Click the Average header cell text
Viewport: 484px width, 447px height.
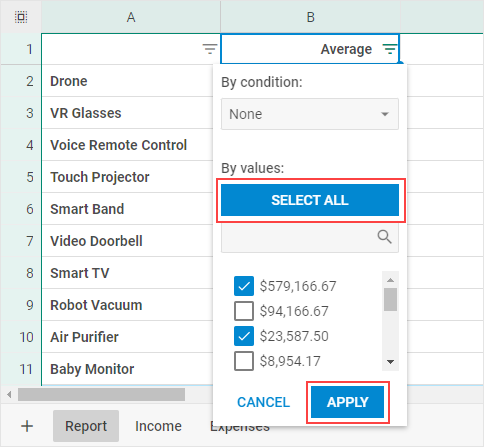pos(346,49)
